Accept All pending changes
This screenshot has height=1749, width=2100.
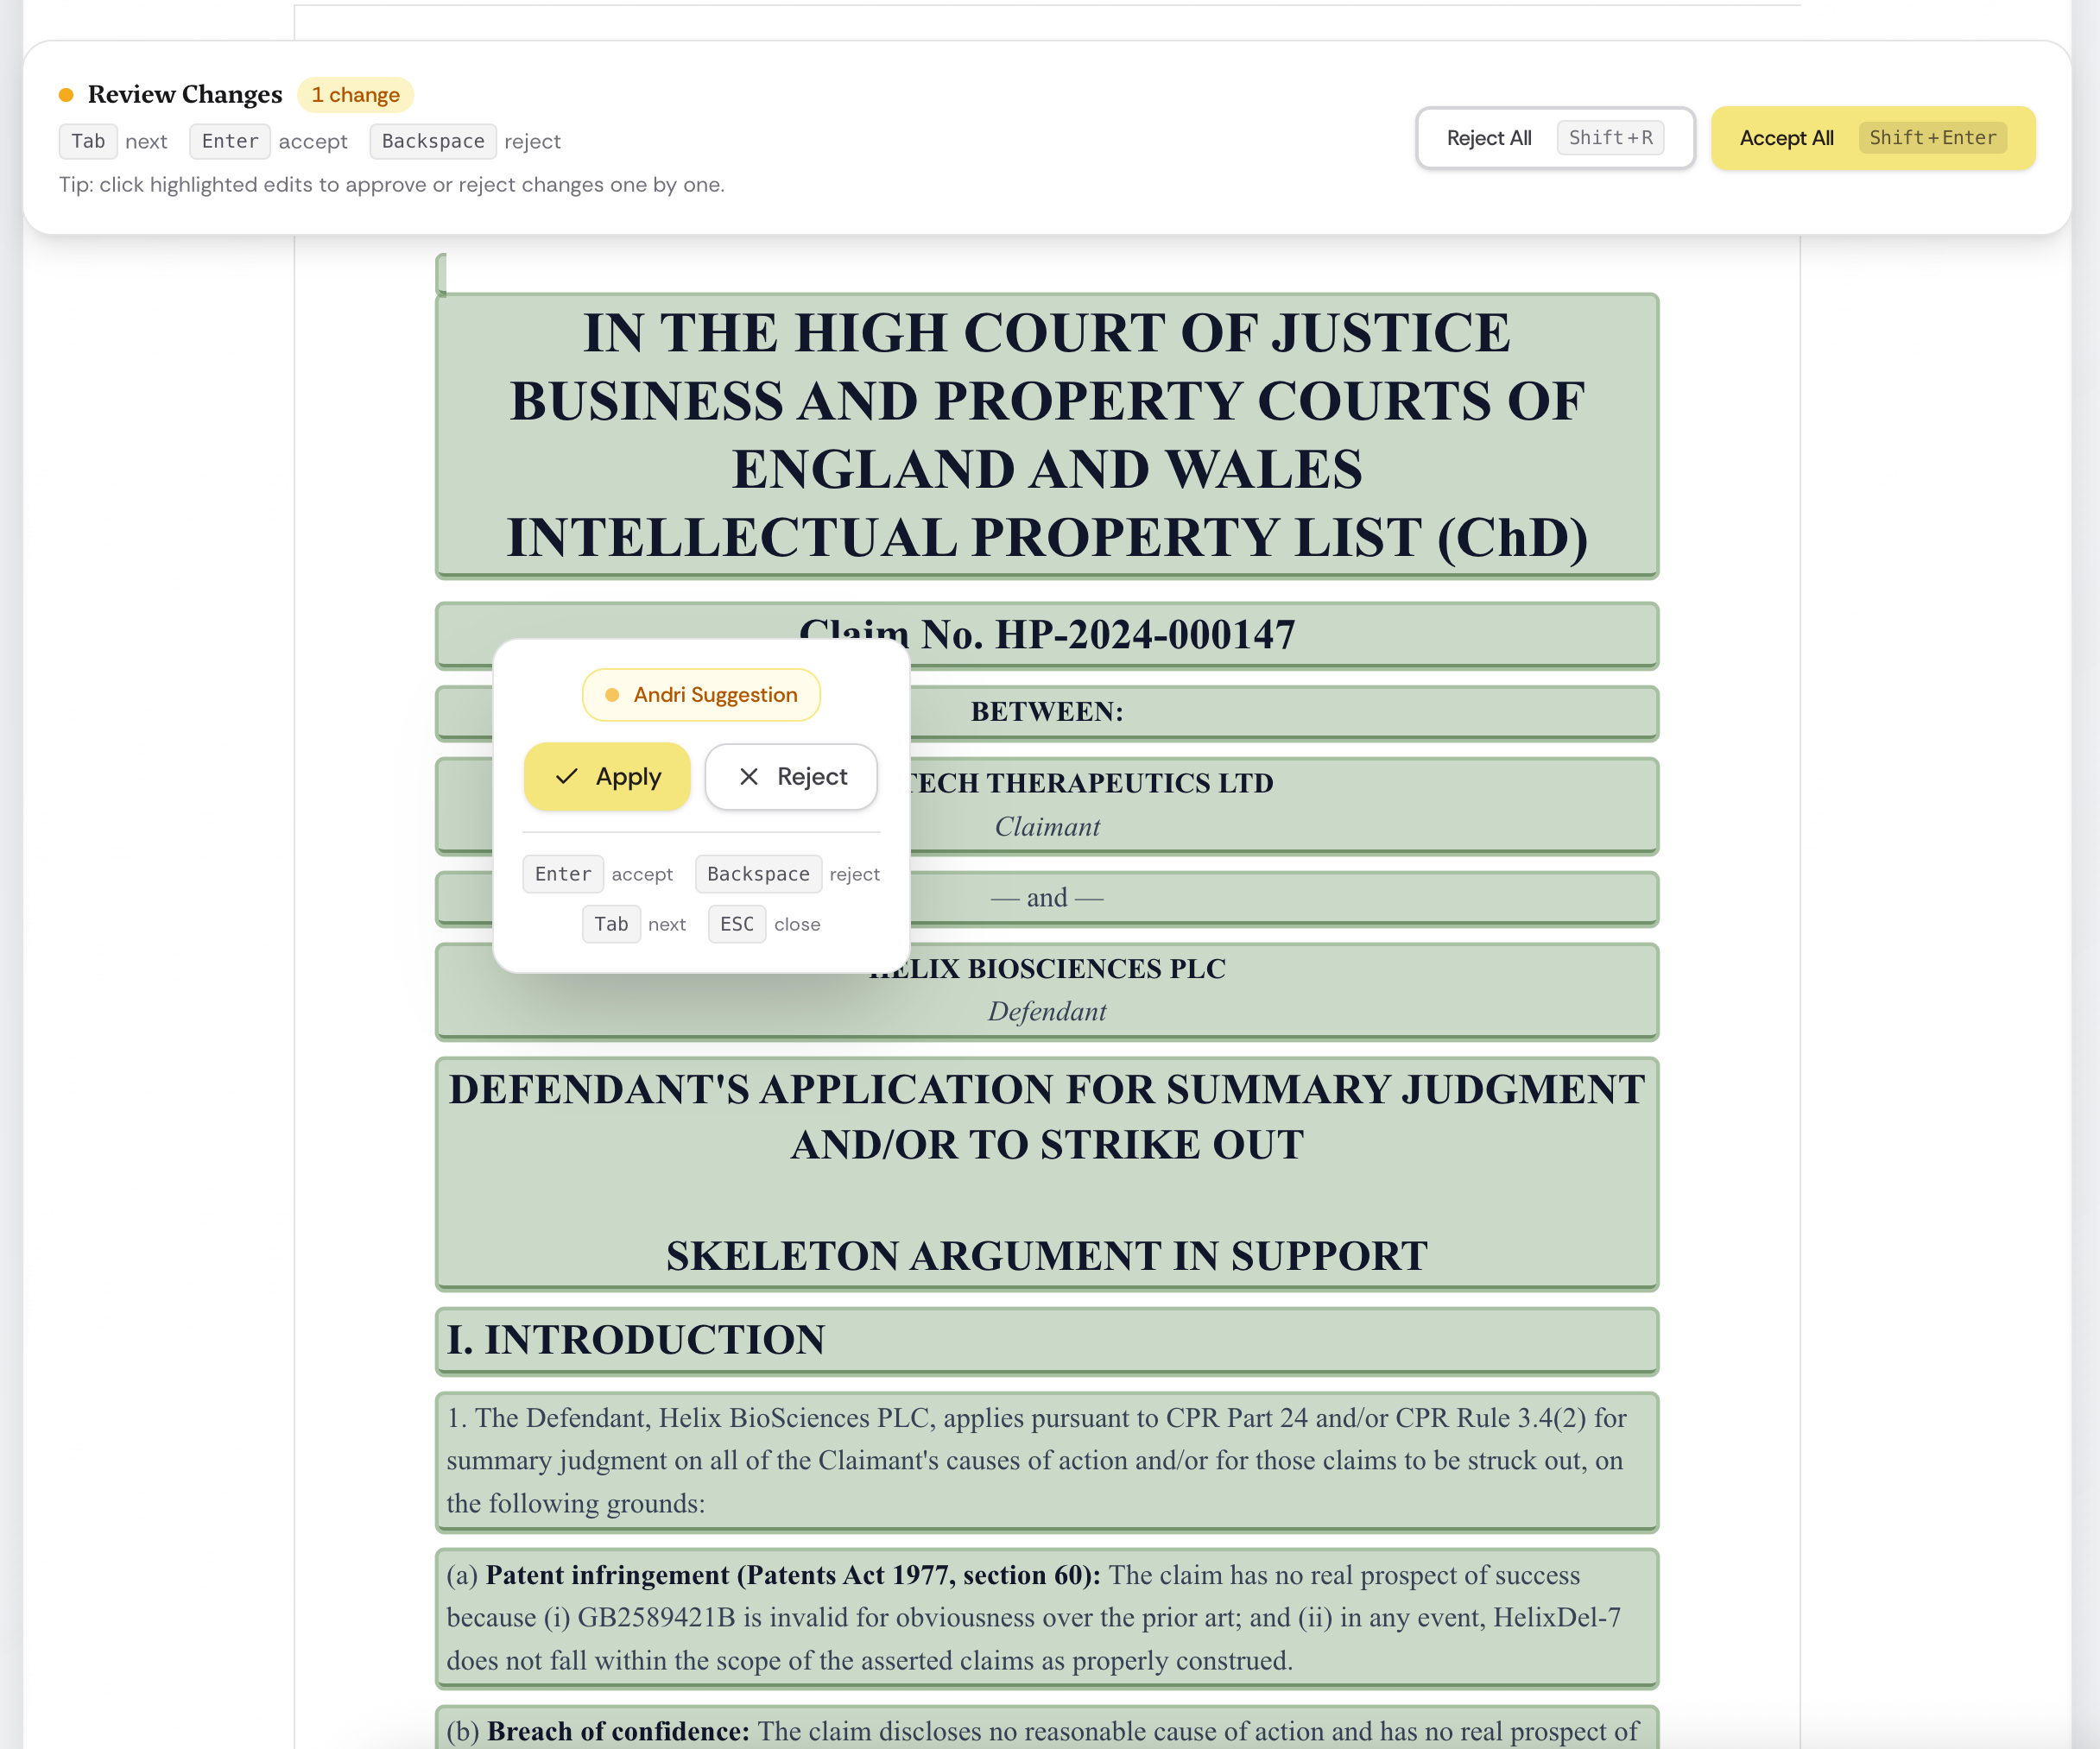point(1786,137)
